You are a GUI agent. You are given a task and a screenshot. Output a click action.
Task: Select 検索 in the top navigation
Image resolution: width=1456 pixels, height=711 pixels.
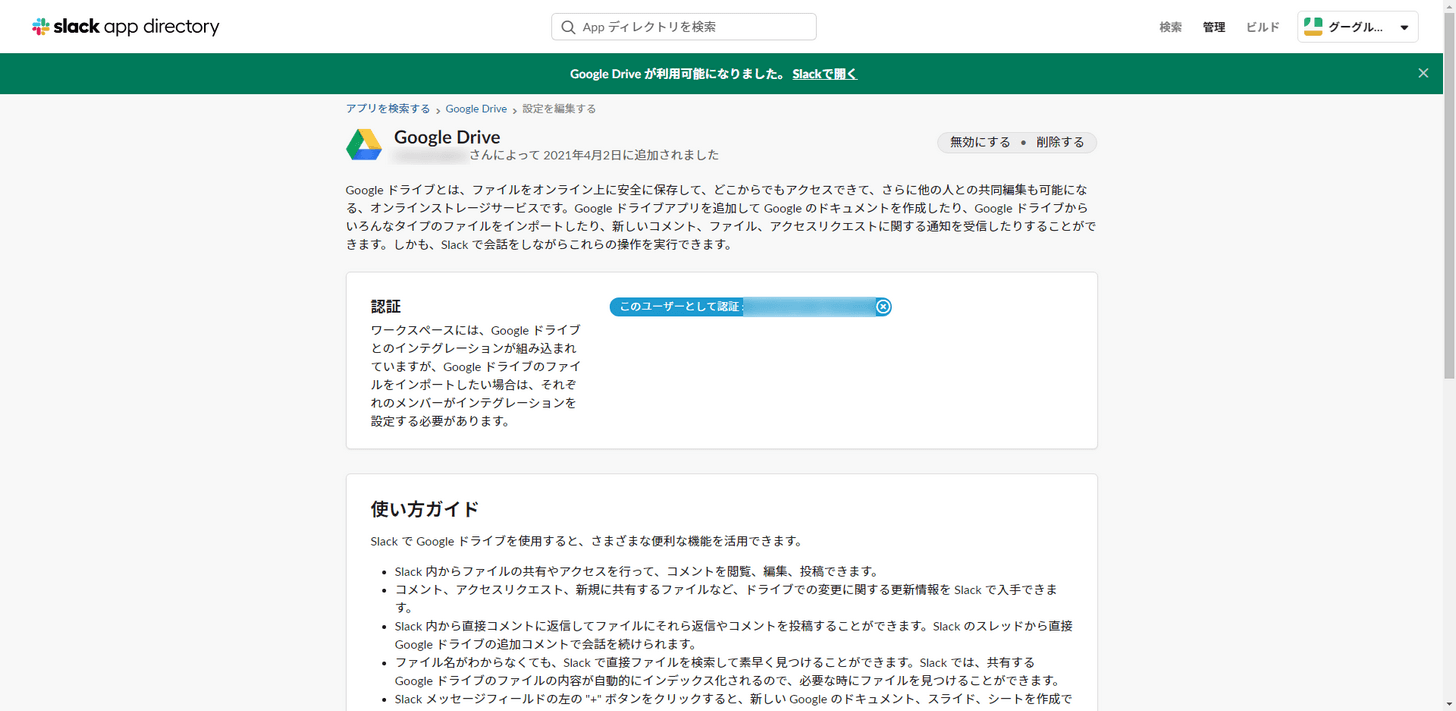1170,27
